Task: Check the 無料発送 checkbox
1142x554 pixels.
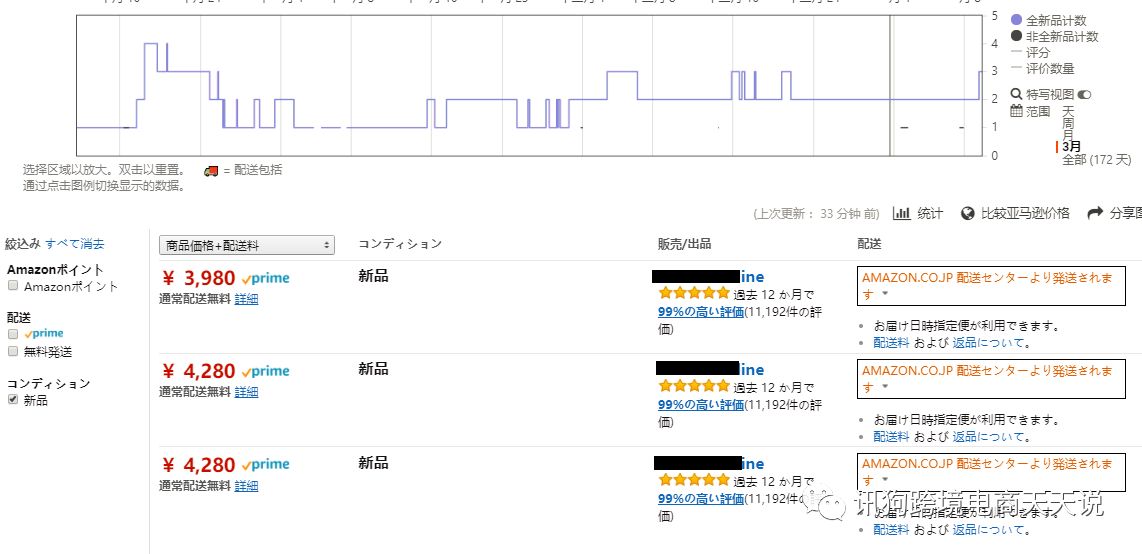Action: click(x=13, y=352)
